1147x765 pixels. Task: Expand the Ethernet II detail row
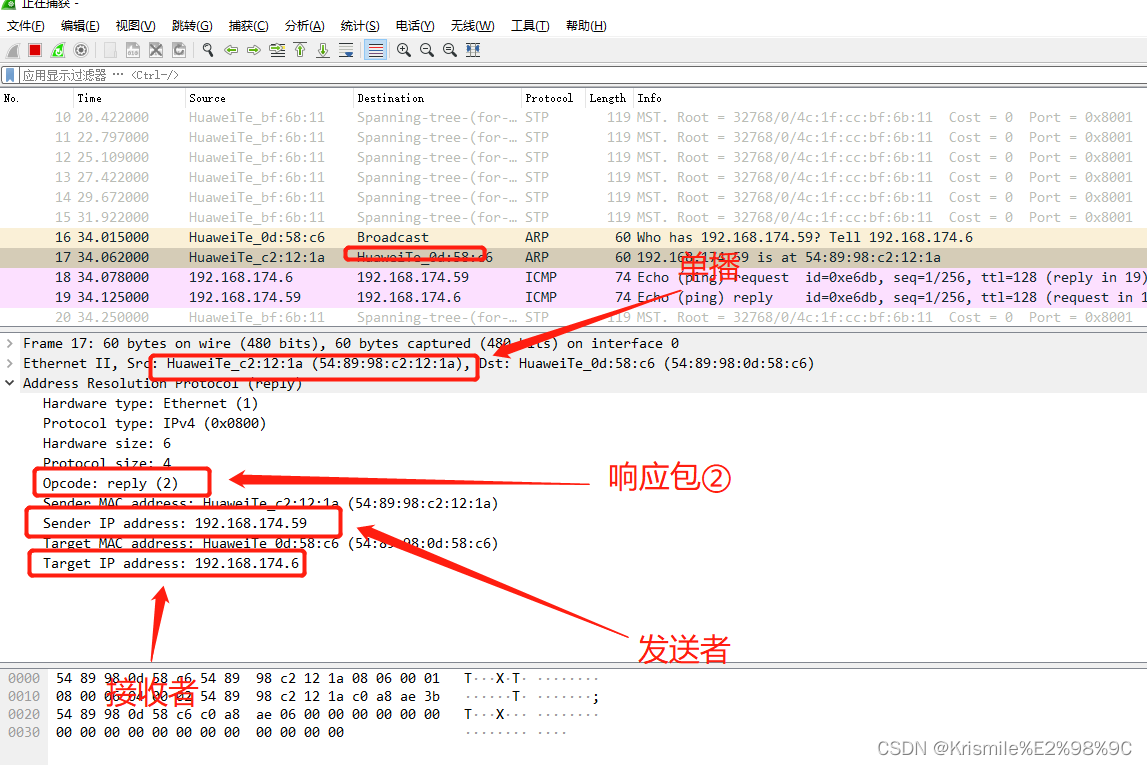(x=9, y=362)
